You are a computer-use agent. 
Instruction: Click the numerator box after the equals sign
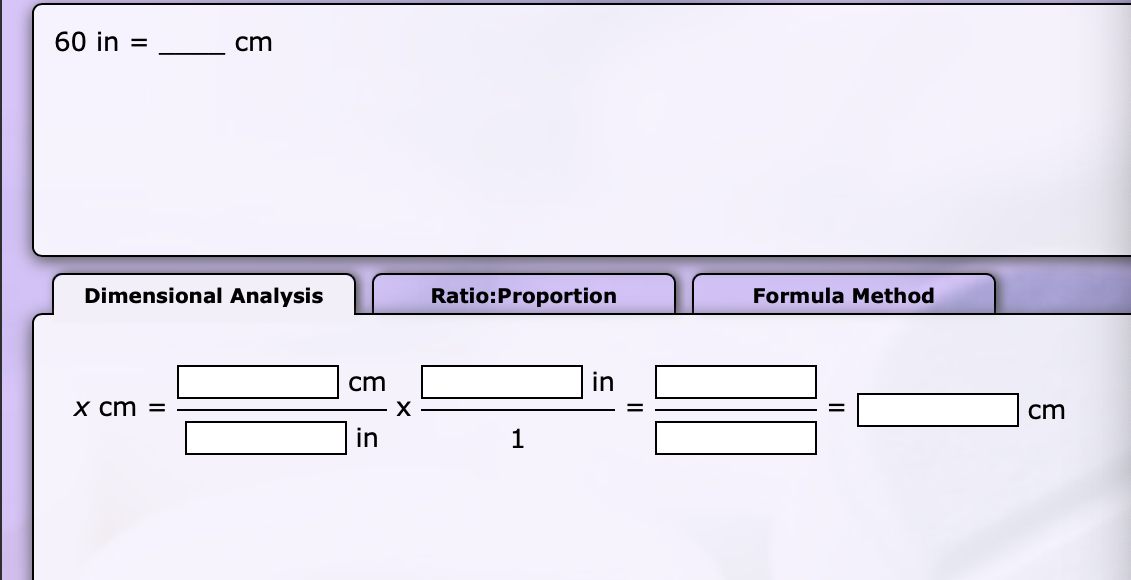[x=735, y=381]
